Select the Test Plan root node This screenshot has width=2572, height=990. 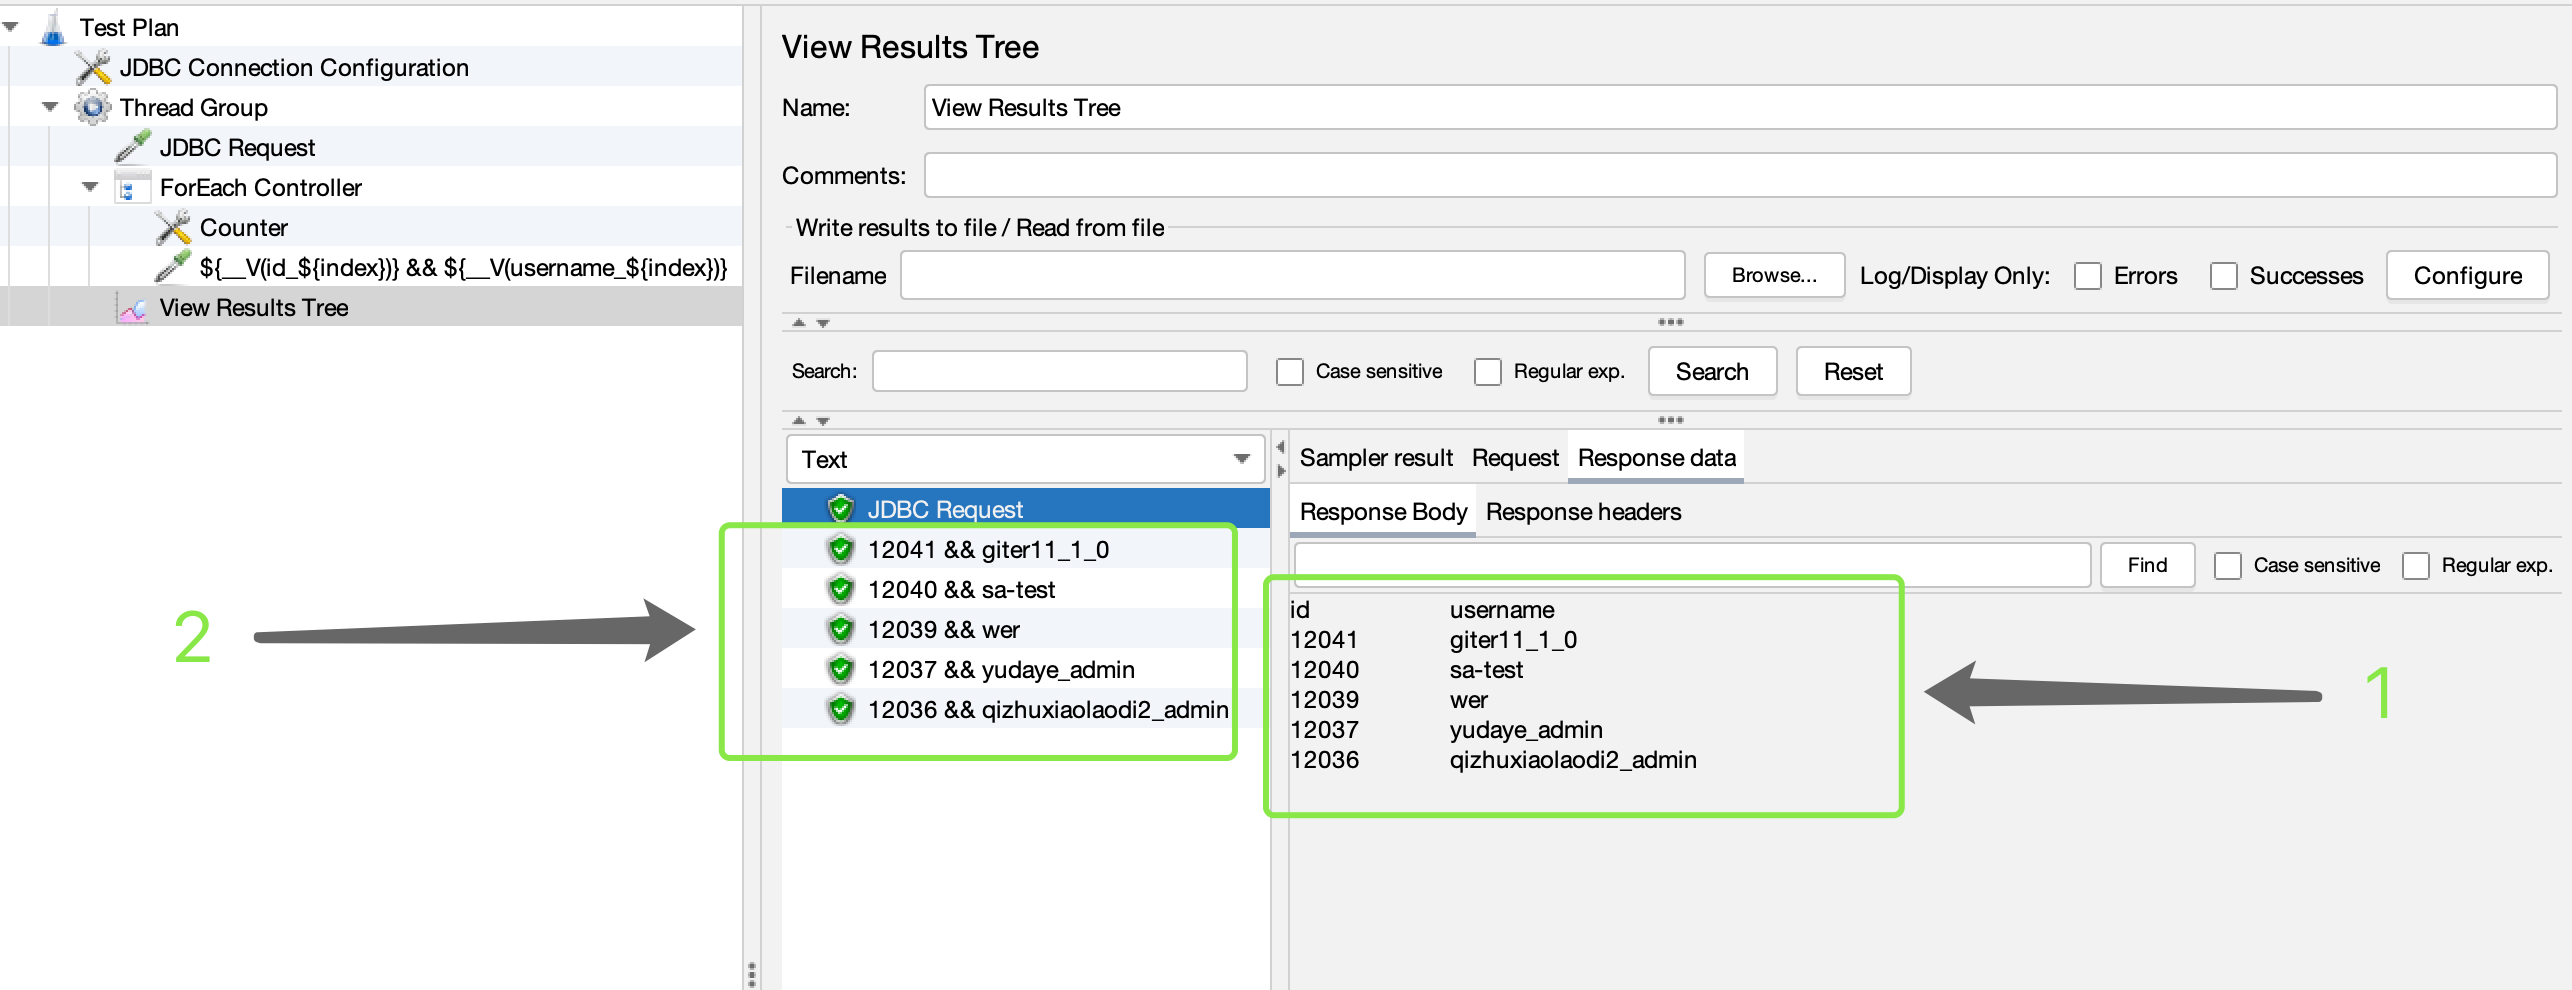[x=129, y=28]
